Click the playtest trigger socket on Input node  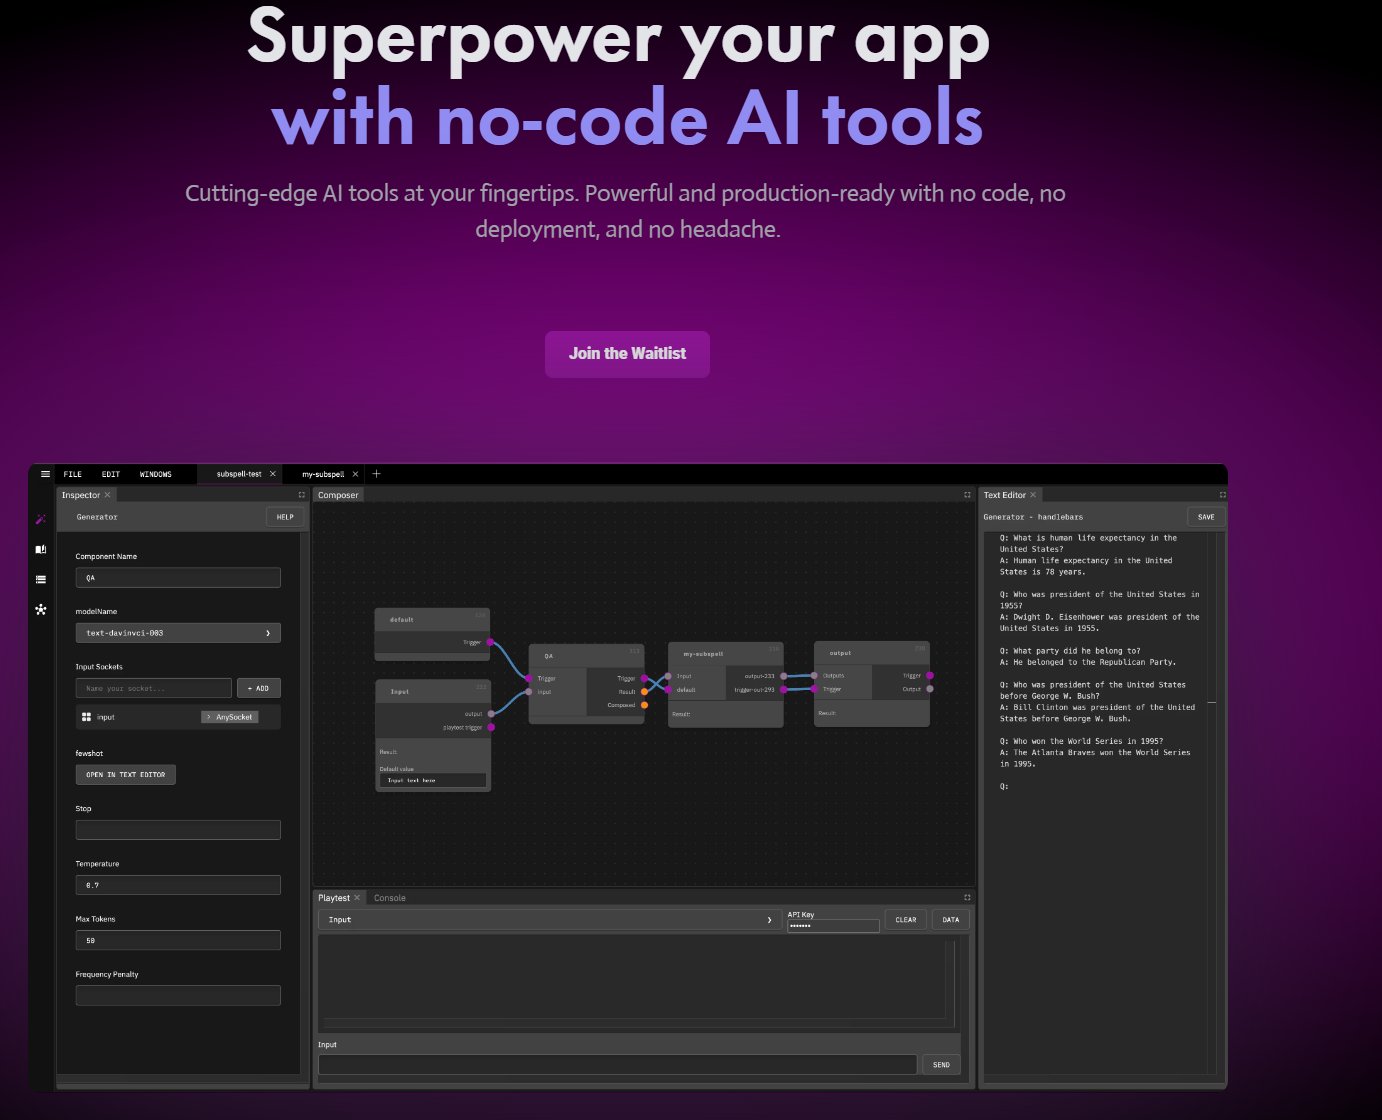(491, 727)
